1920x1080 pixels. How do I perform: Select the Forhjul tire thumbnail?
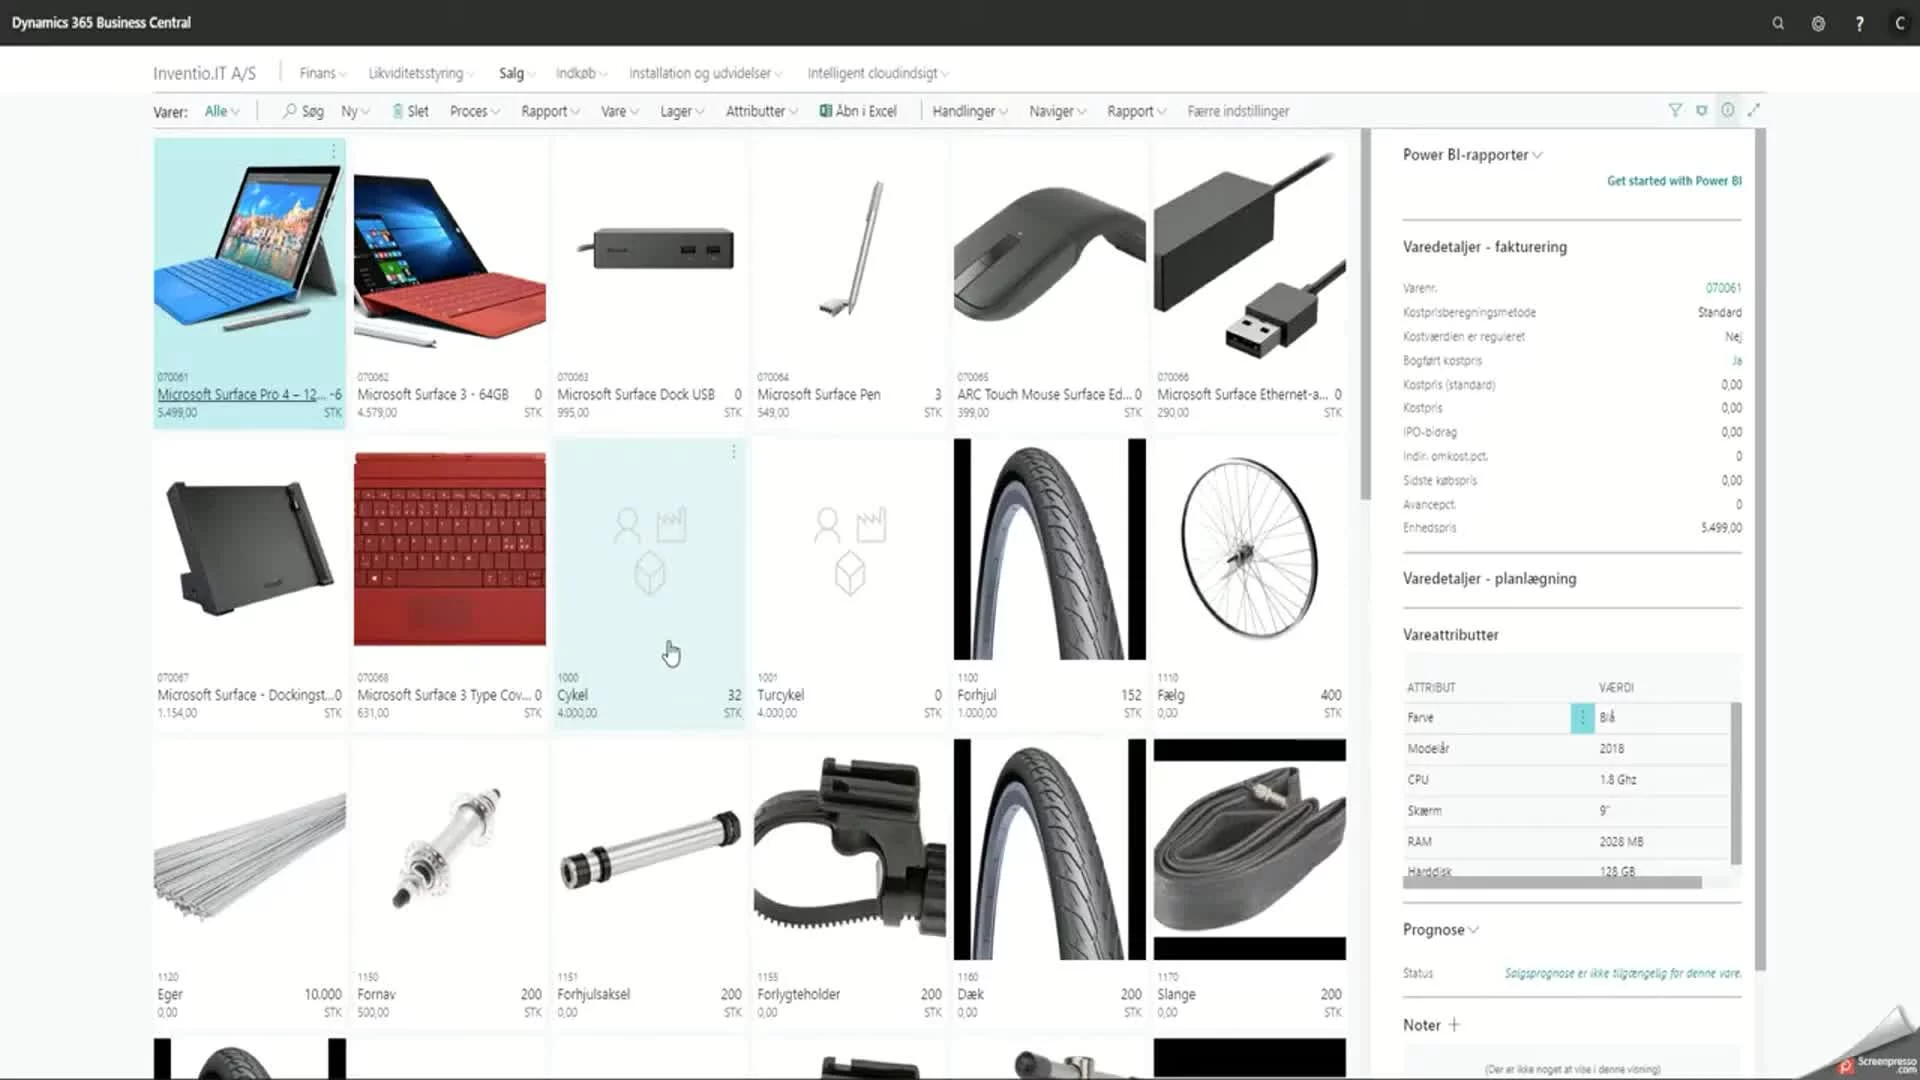[x=1050, y=550]
